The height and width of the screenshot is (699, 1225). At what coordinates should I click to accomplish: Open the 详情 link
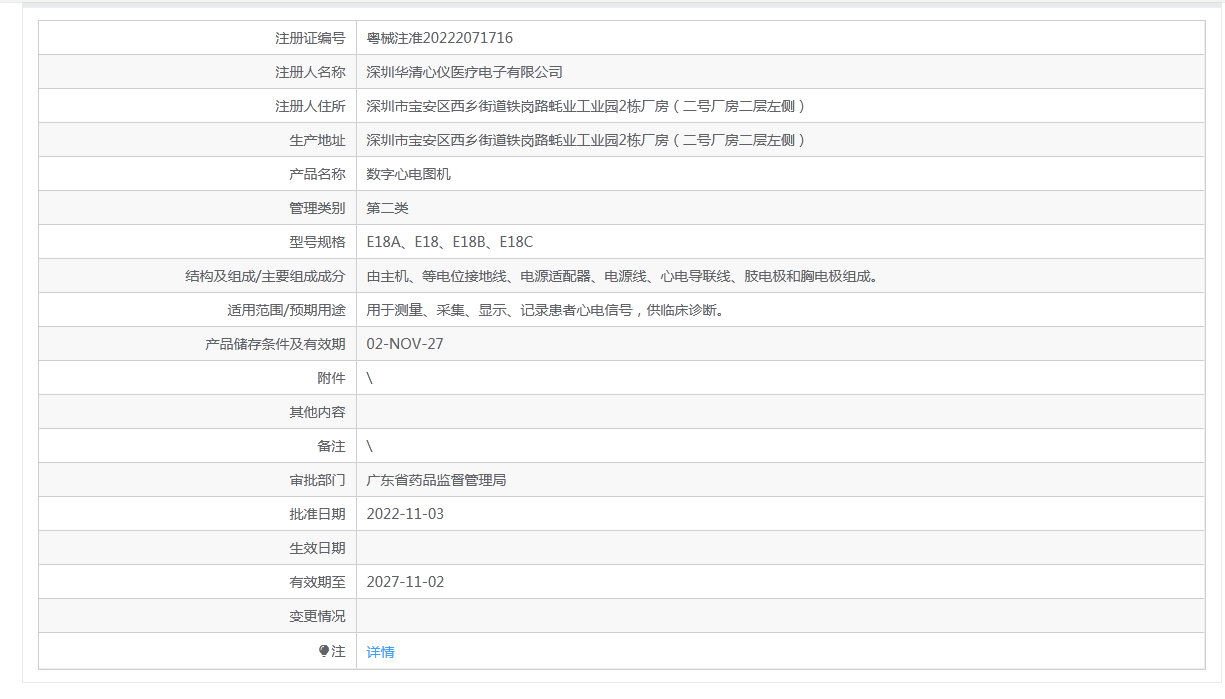(x=380, y=652)
